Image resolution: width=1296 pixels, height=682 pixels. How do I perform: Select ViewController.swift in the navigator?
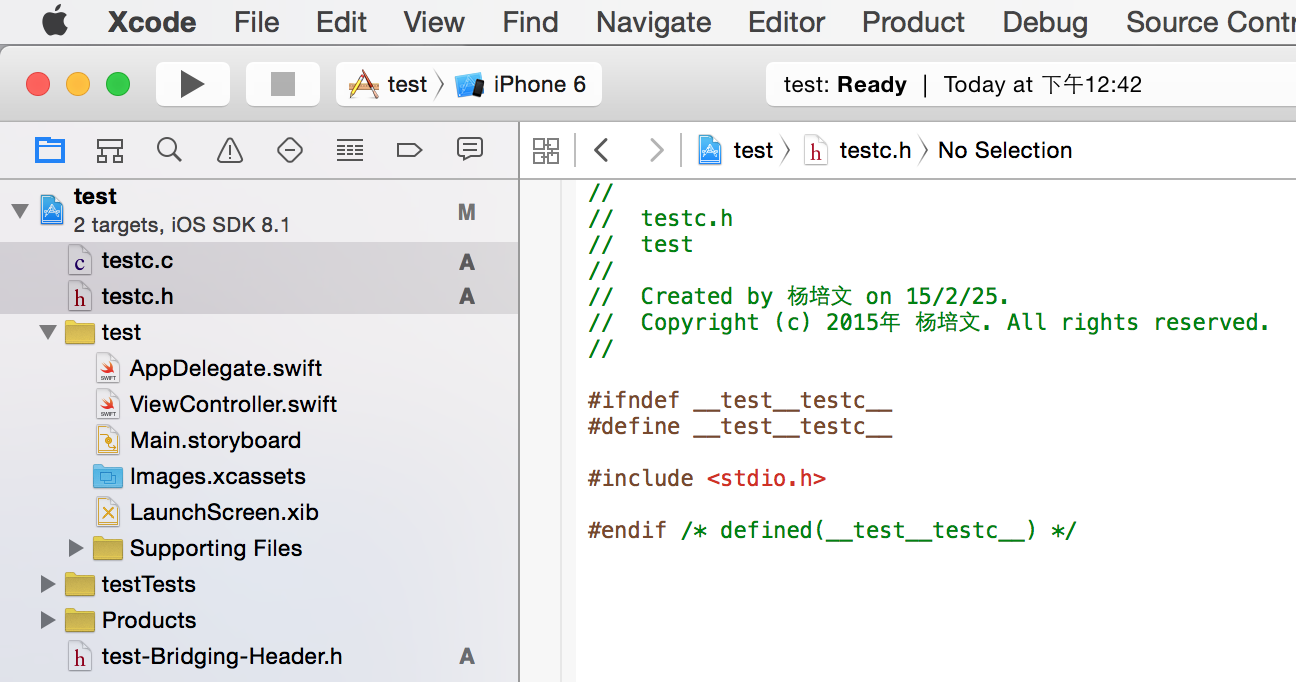pos(232,404)
